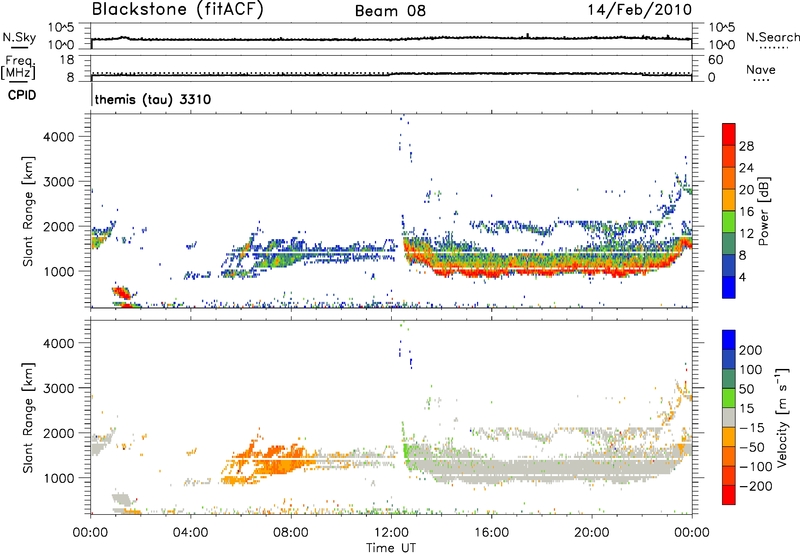Image resolution: width=800 pixels, height=554 pixels.
Task: Click the power colorbar blue bottom segment
Action: (x=729, y=287)
